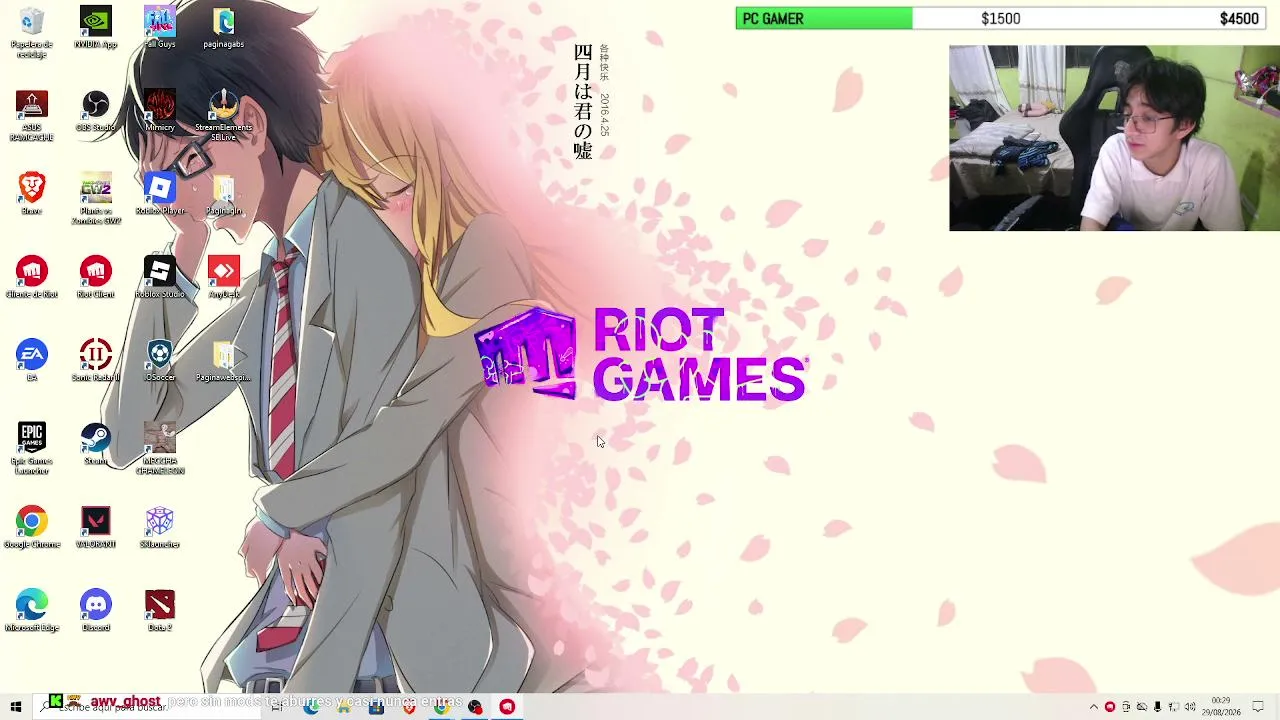This screenshot has height=720, width=1280.
Task: Open Microsoft Edge from the desktop
Action: coord(32,611)
